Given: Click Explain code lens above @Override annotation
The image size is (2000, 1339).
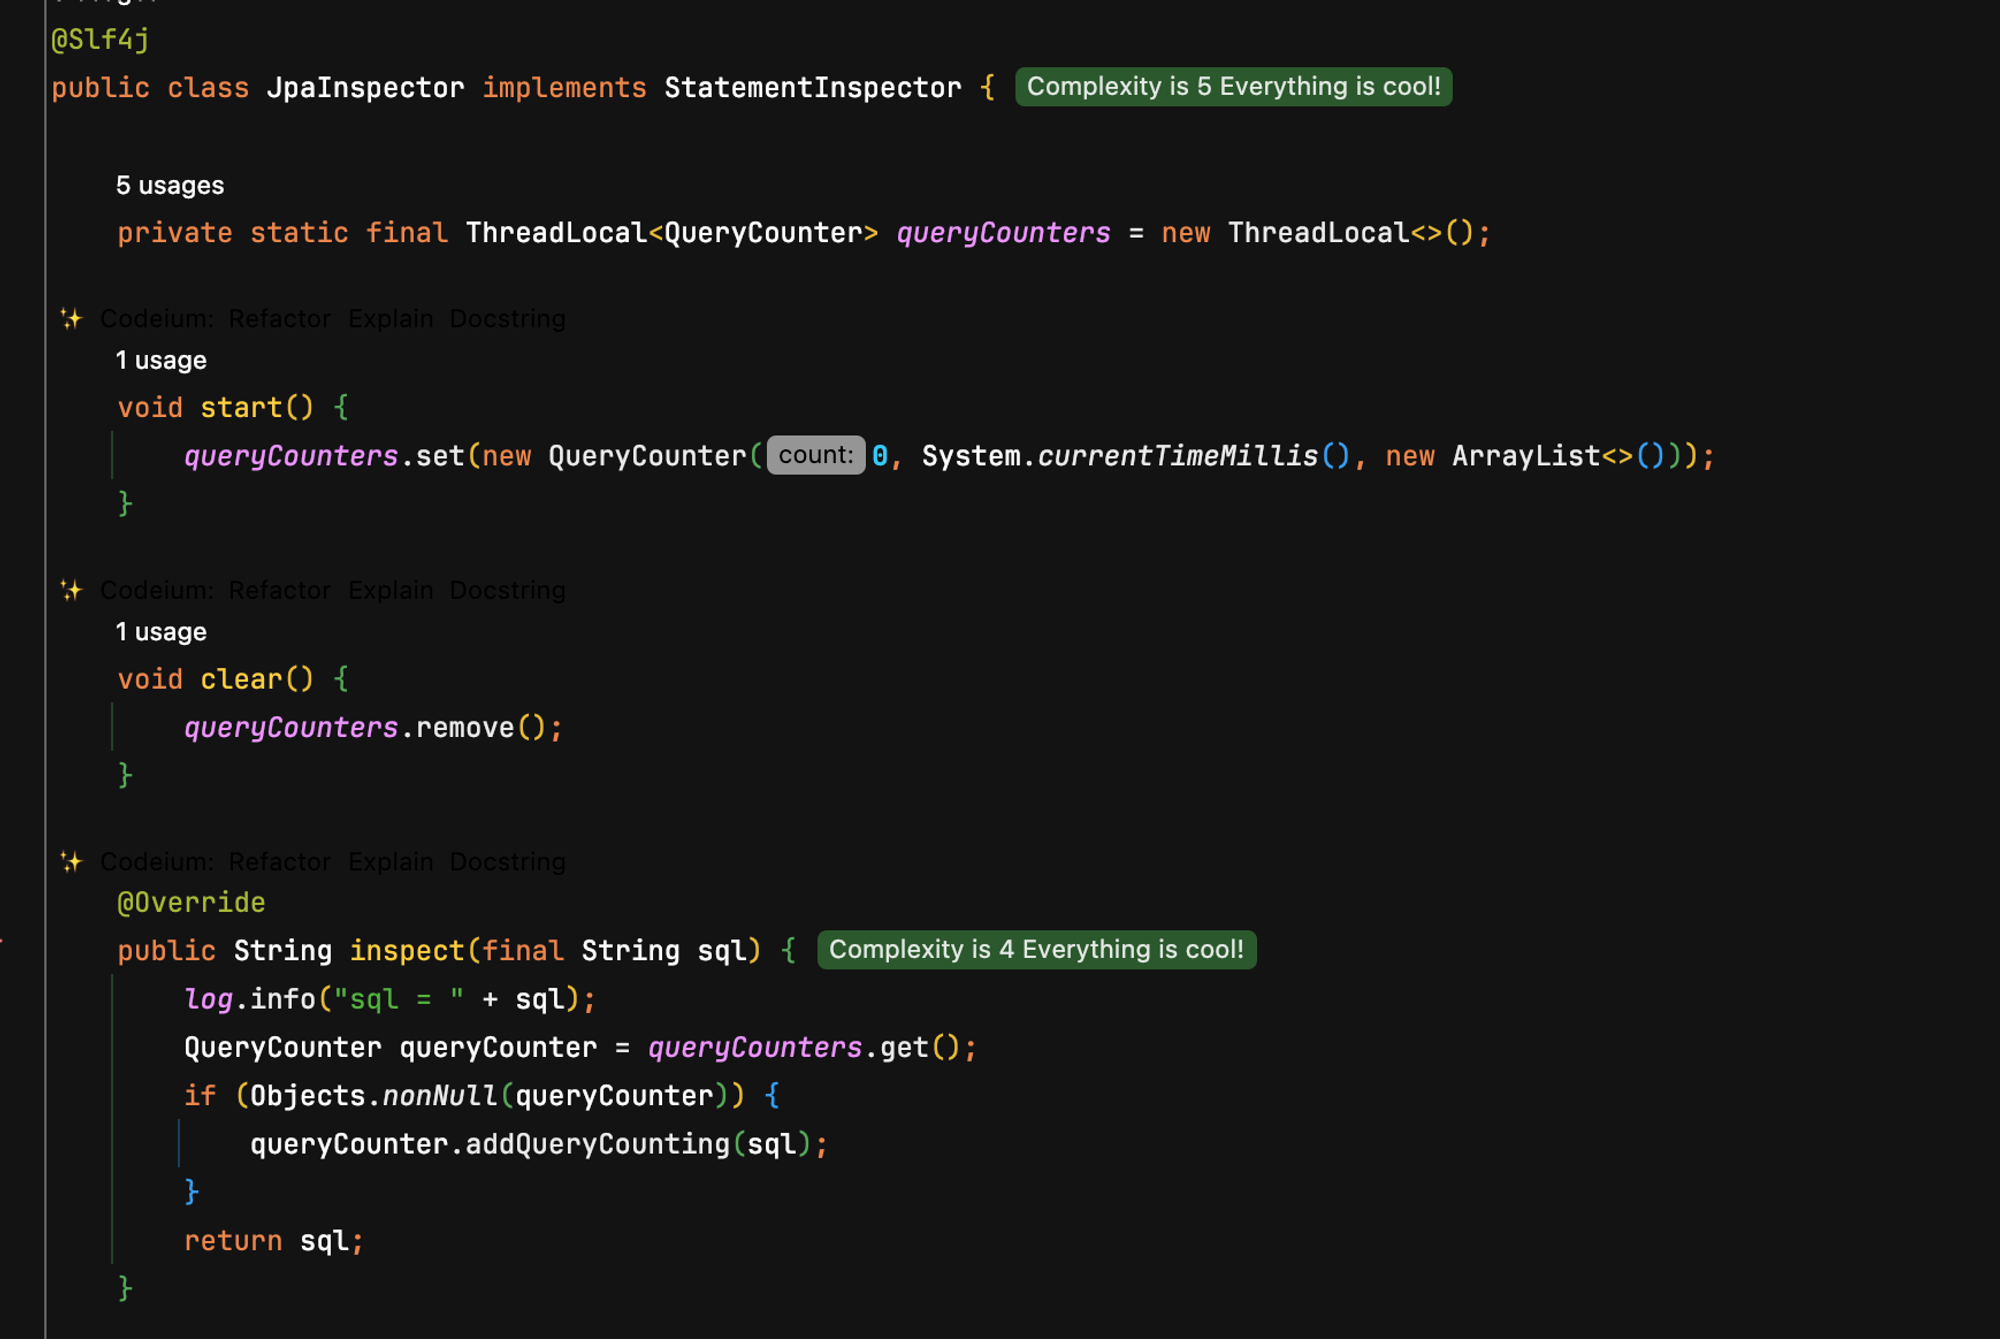Looking at the screenshot, I should coord(390,862).
